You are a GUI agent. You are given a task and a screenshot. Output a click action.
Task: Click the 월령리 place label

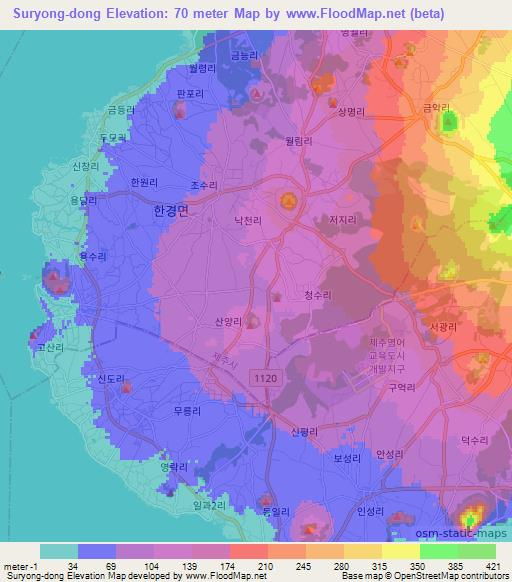click(202, 68)
